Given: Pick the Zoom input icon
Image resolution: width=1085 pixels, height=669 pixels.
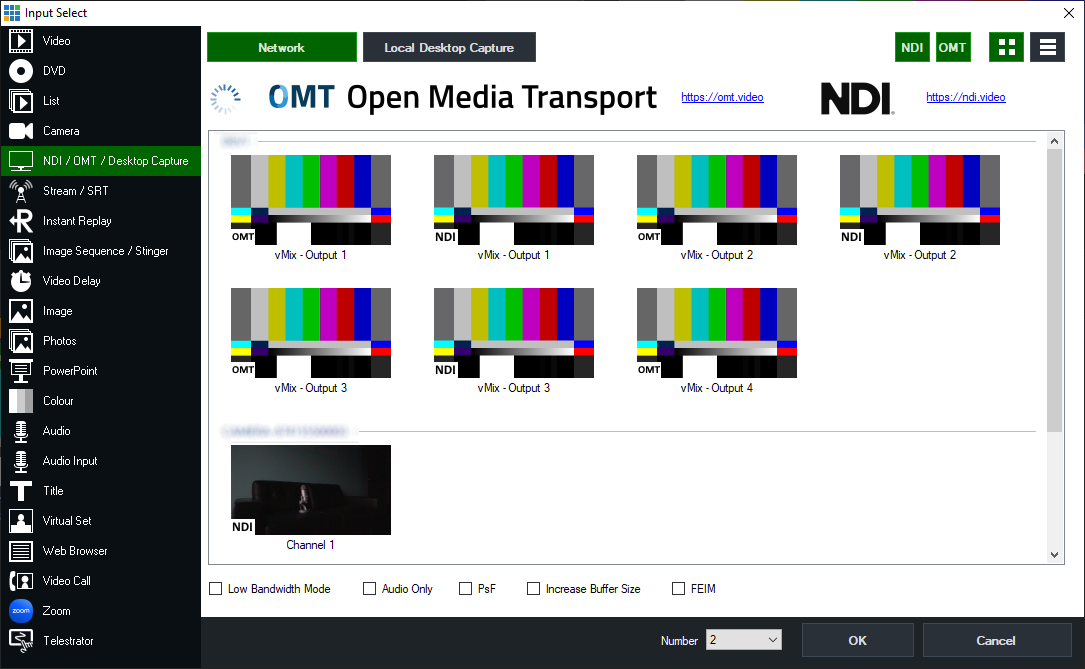Looking at the screenshot, I should click(x=21, y=611).
